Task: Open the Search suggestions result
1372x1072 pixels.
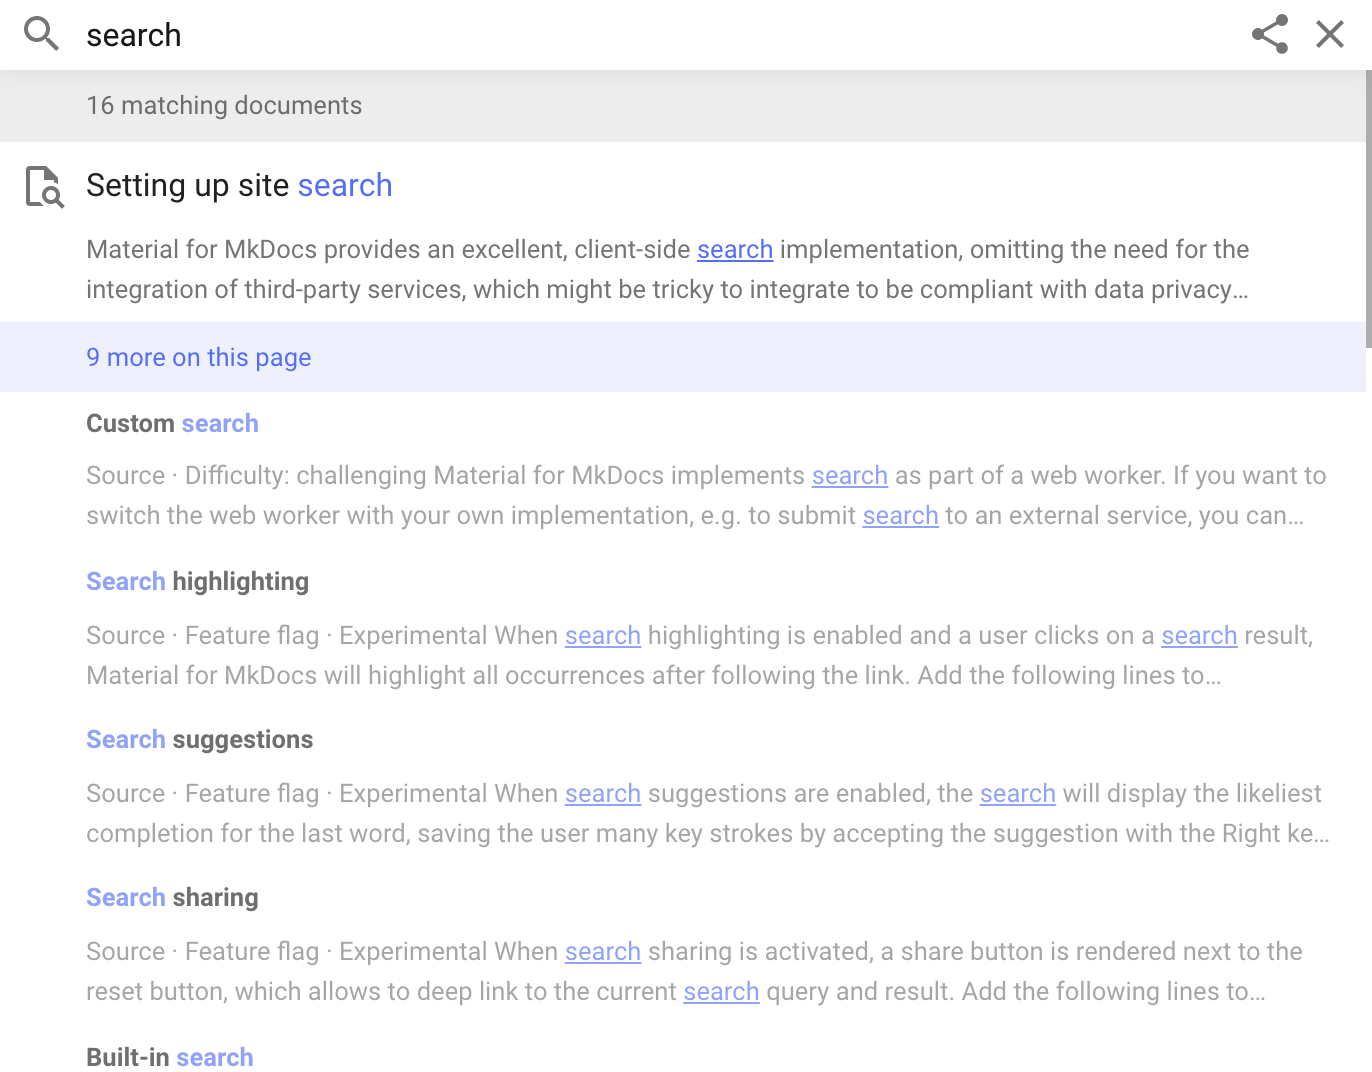Action: tap(199, 739)
